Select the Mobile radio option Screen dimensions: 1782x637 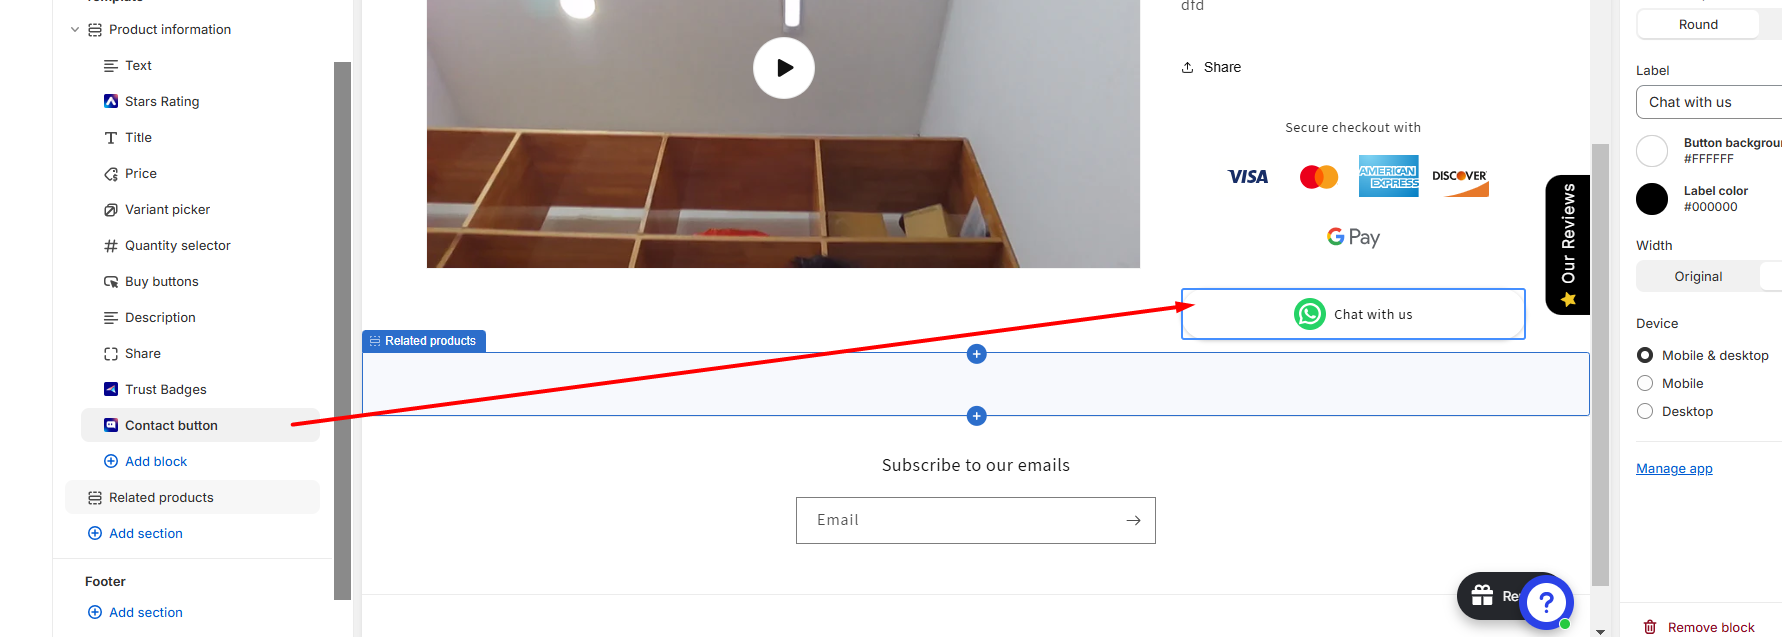click(x=1645, y=383)
